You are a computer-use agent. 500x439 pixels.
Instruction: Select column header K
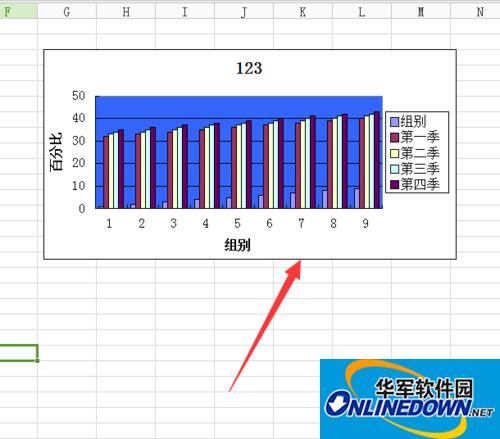point(303,12)
